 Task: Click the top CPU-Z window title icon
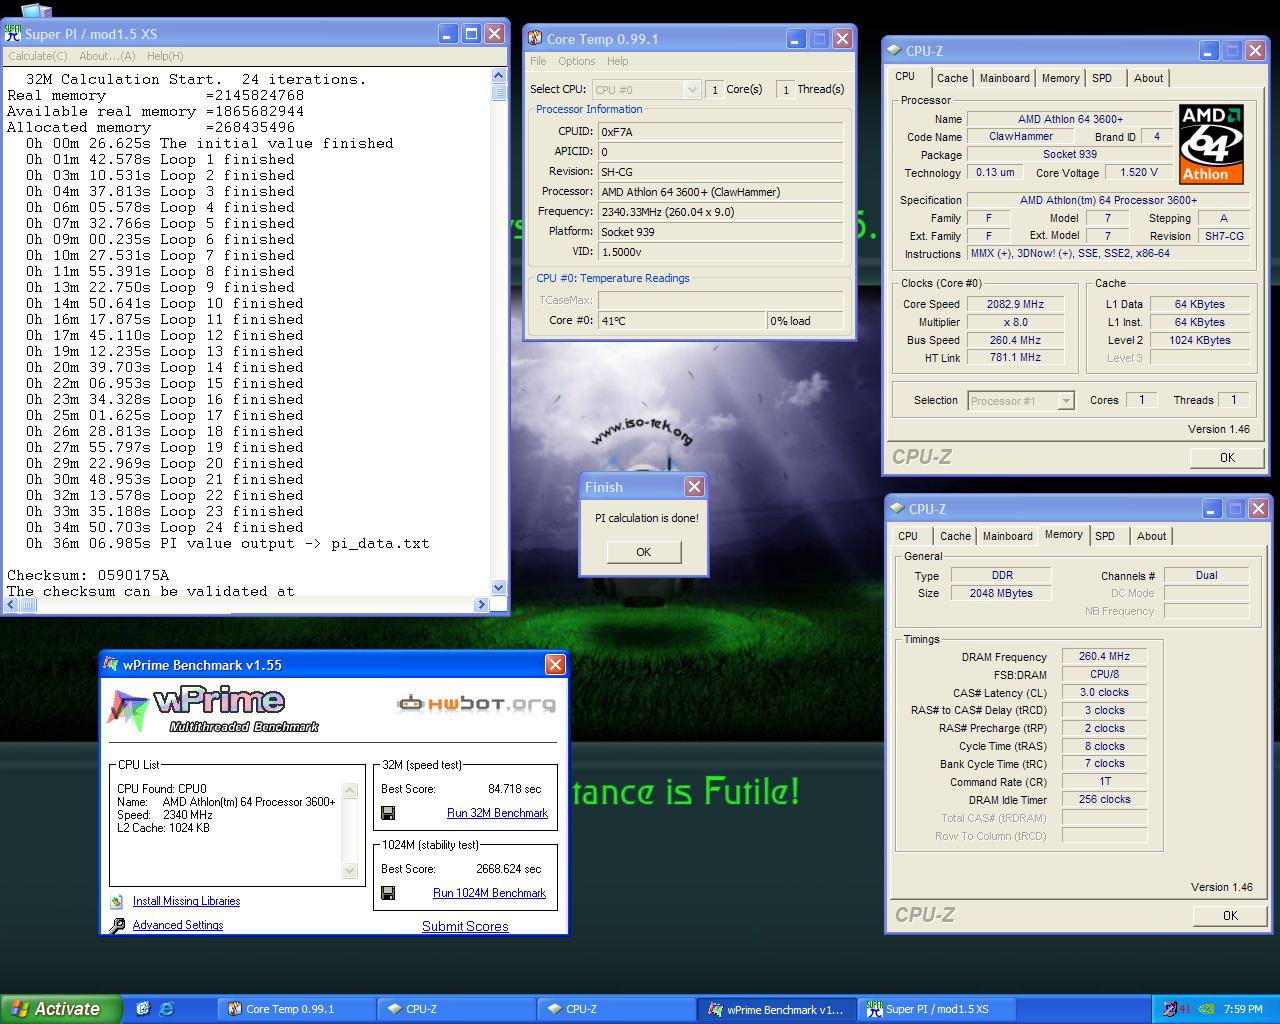pos(894,51)
